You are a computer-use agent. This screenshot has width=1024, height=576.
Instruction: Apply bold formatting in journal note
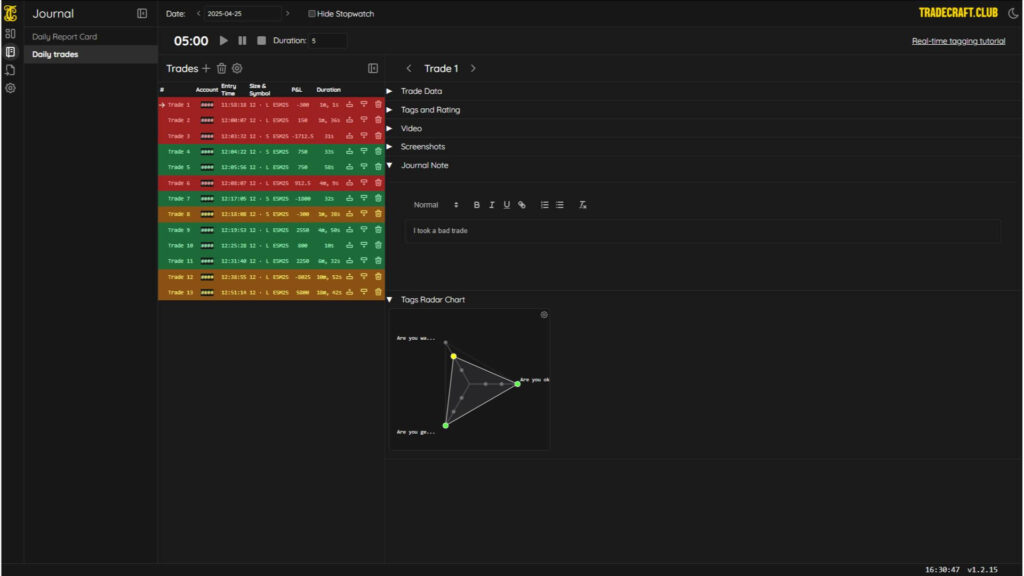click(477, 205)
